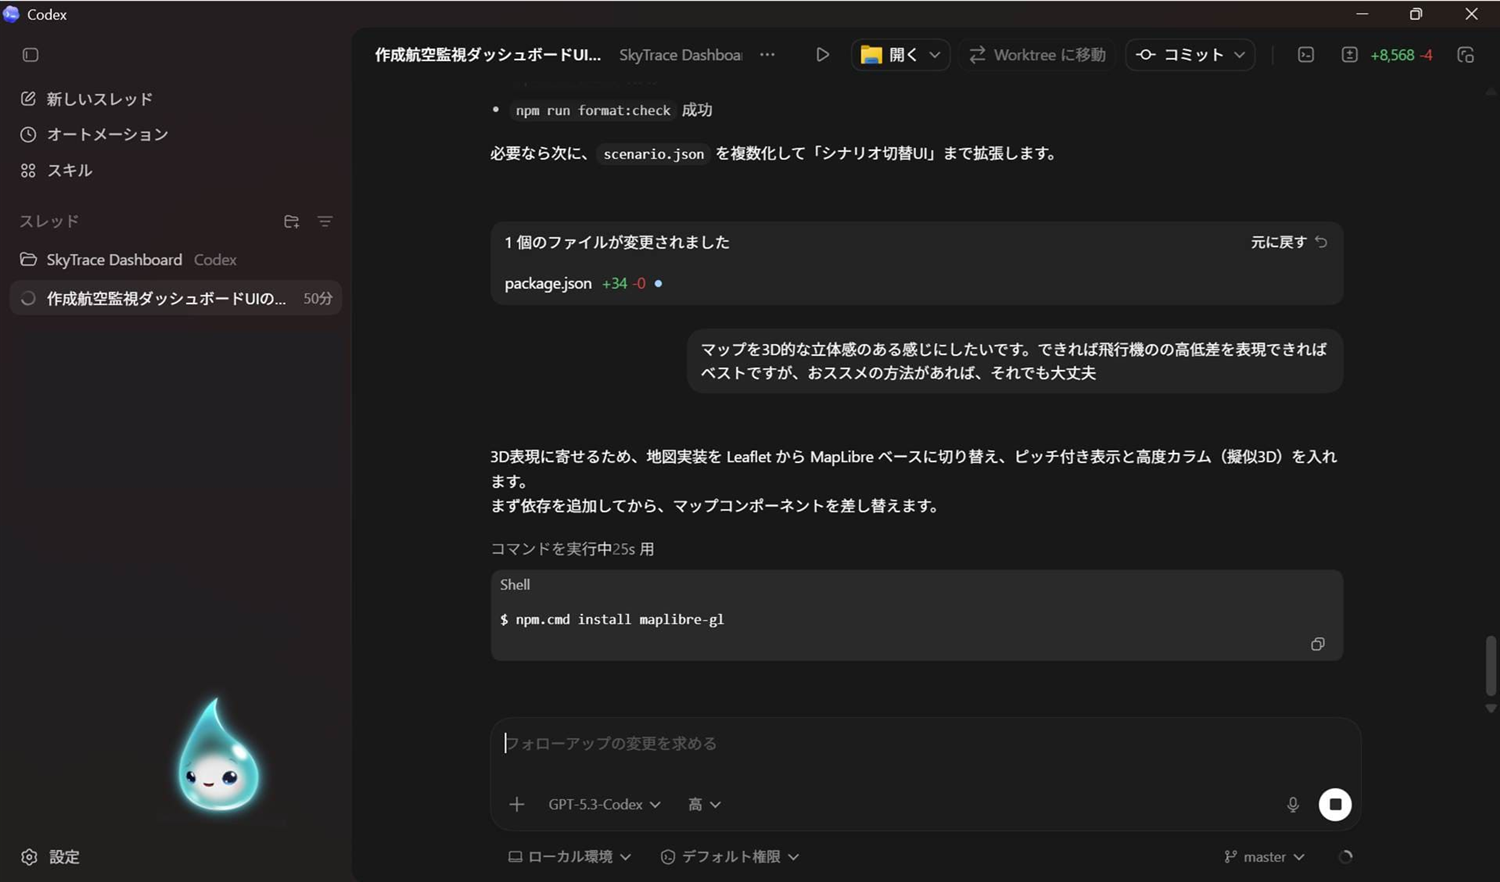
Task: Collapse the sidebar with the panel toggle
Action: coord(30,55)
